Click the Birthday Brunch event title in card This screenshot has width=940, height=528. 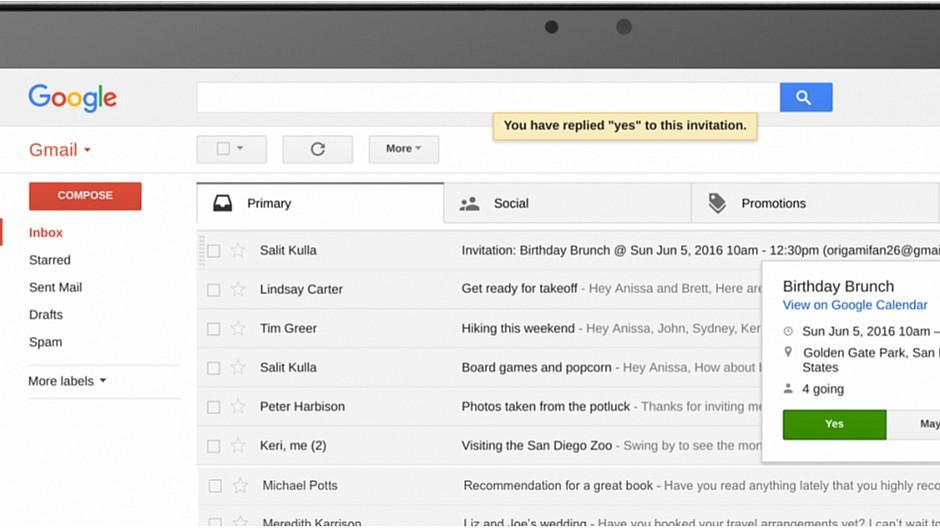tap(838, 286)
